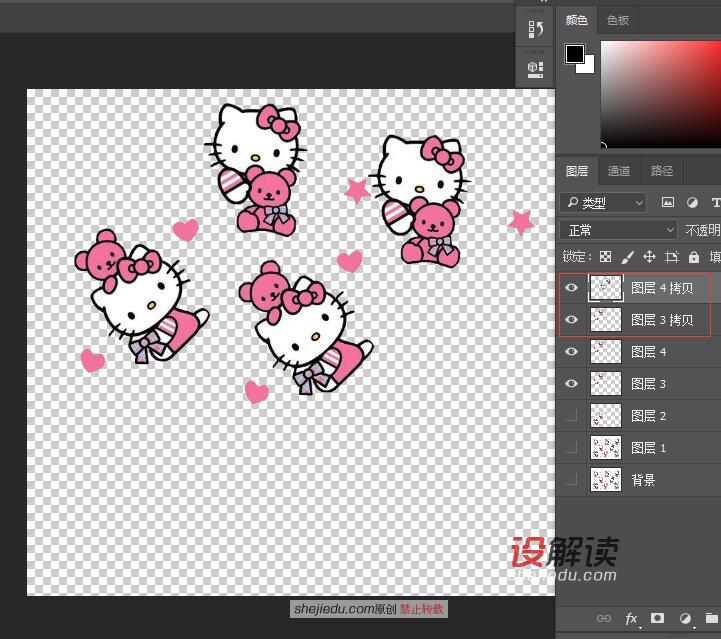Open the layer filter 类型 dropdown
Screen dimensions: 721x639
pyautogui.click(x=604, y=203)
